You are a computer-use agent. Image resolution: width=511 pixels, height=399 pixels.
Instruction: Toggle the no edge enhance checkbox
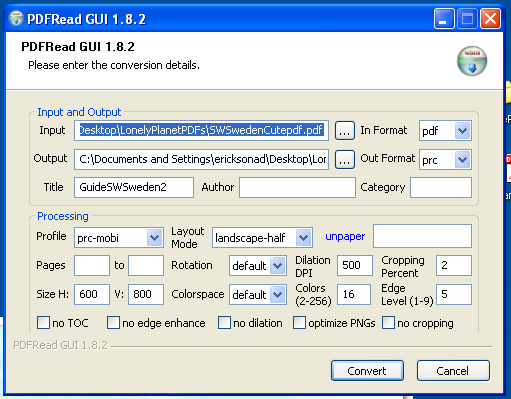[x=113, y=323]
